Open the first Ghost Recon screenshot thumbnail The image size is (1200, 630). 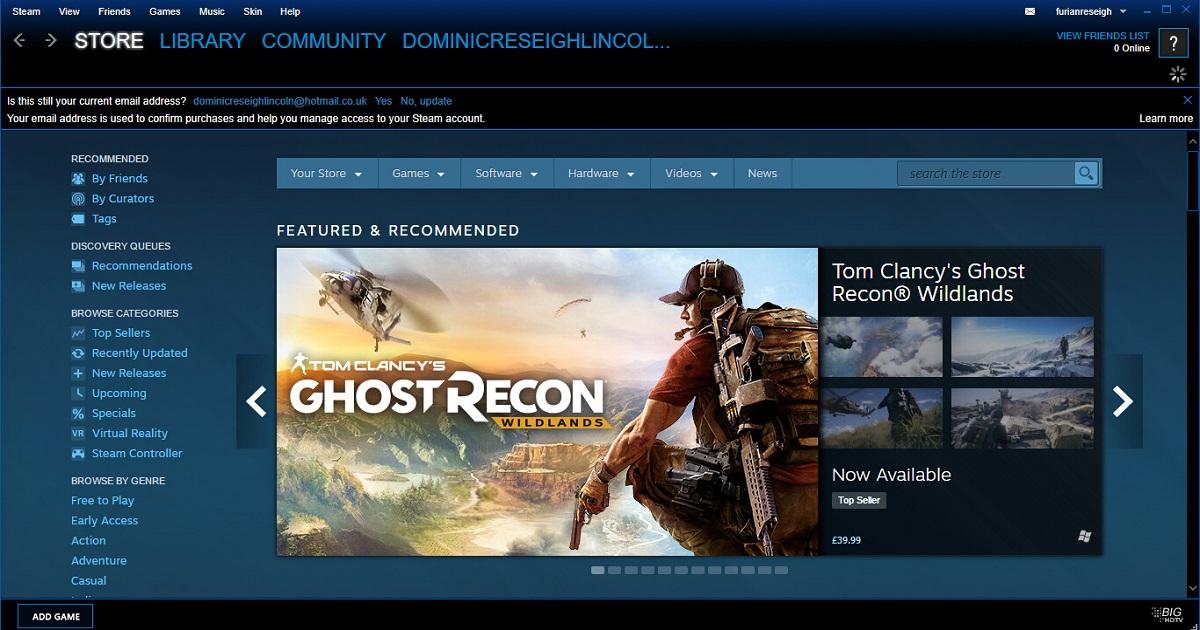882,346
